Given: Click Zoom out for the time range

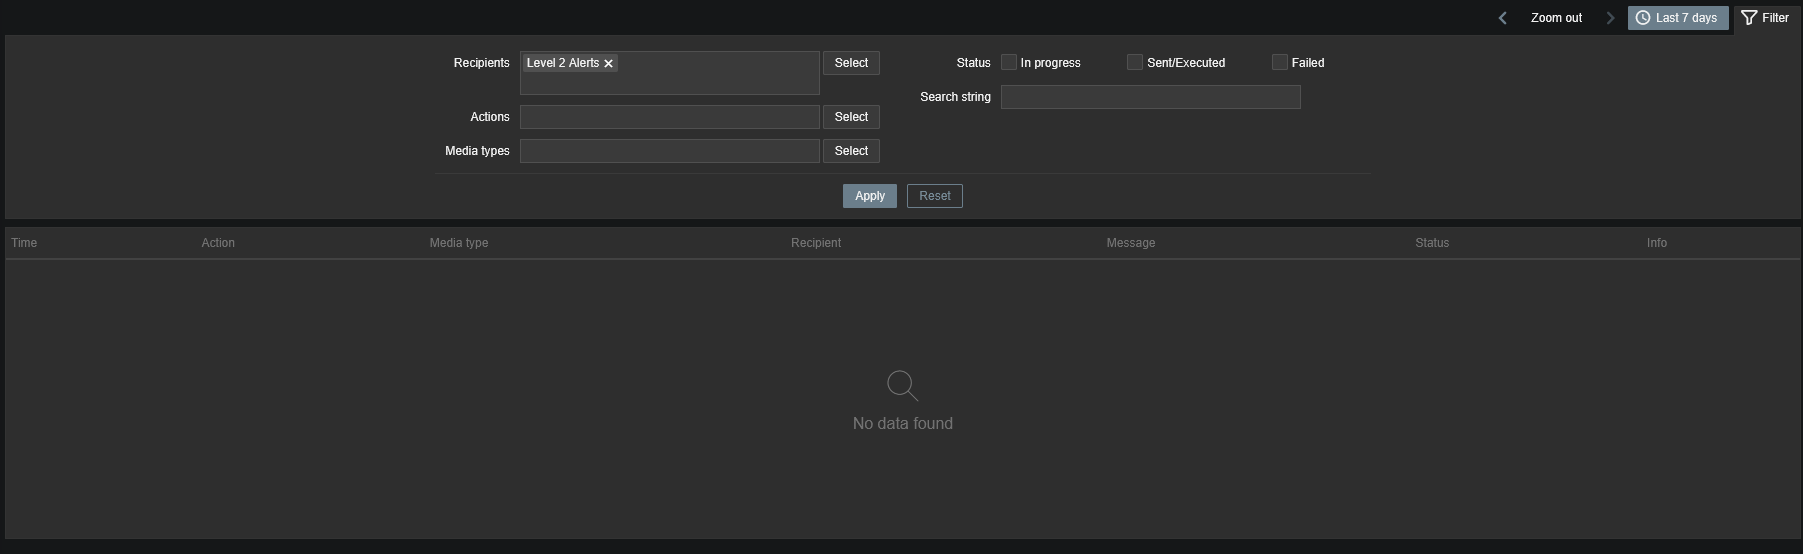Looking at the screenshot, I should [x=1556, y=18].
